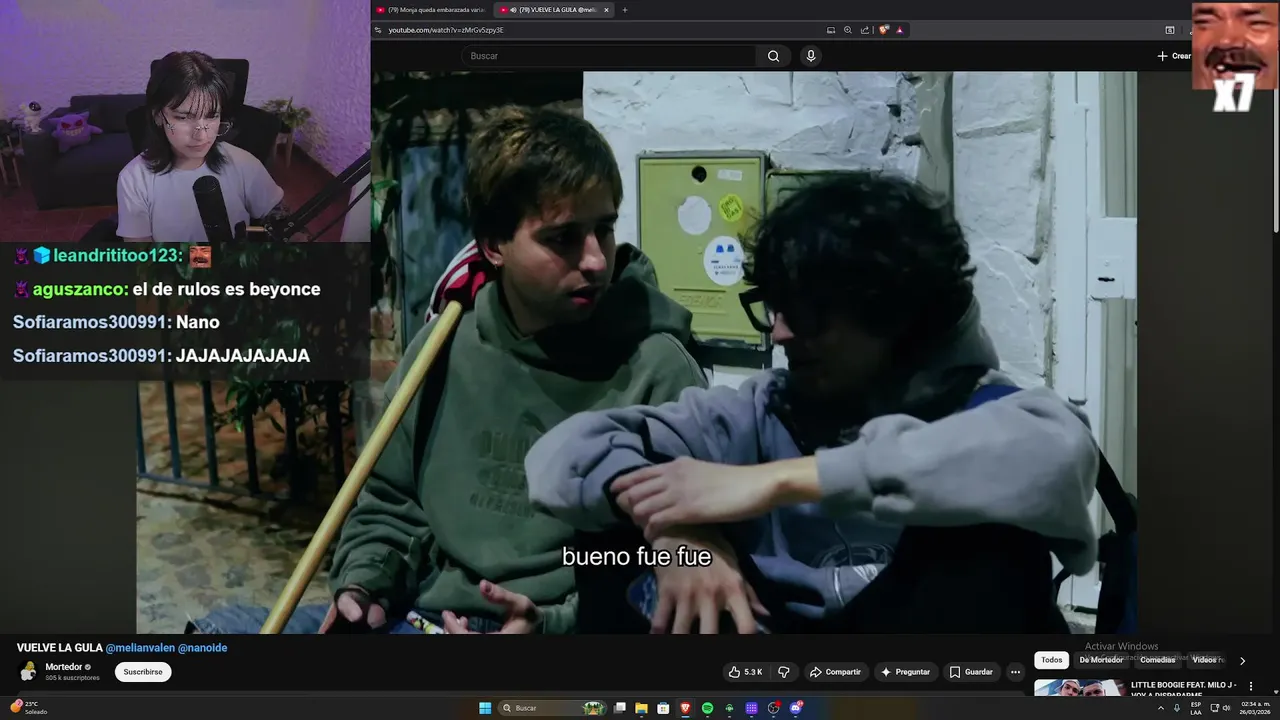Click the Sofiaramos300991 "Nano" chat message
Screen dimensions: 1280x720
pos(116,322)
